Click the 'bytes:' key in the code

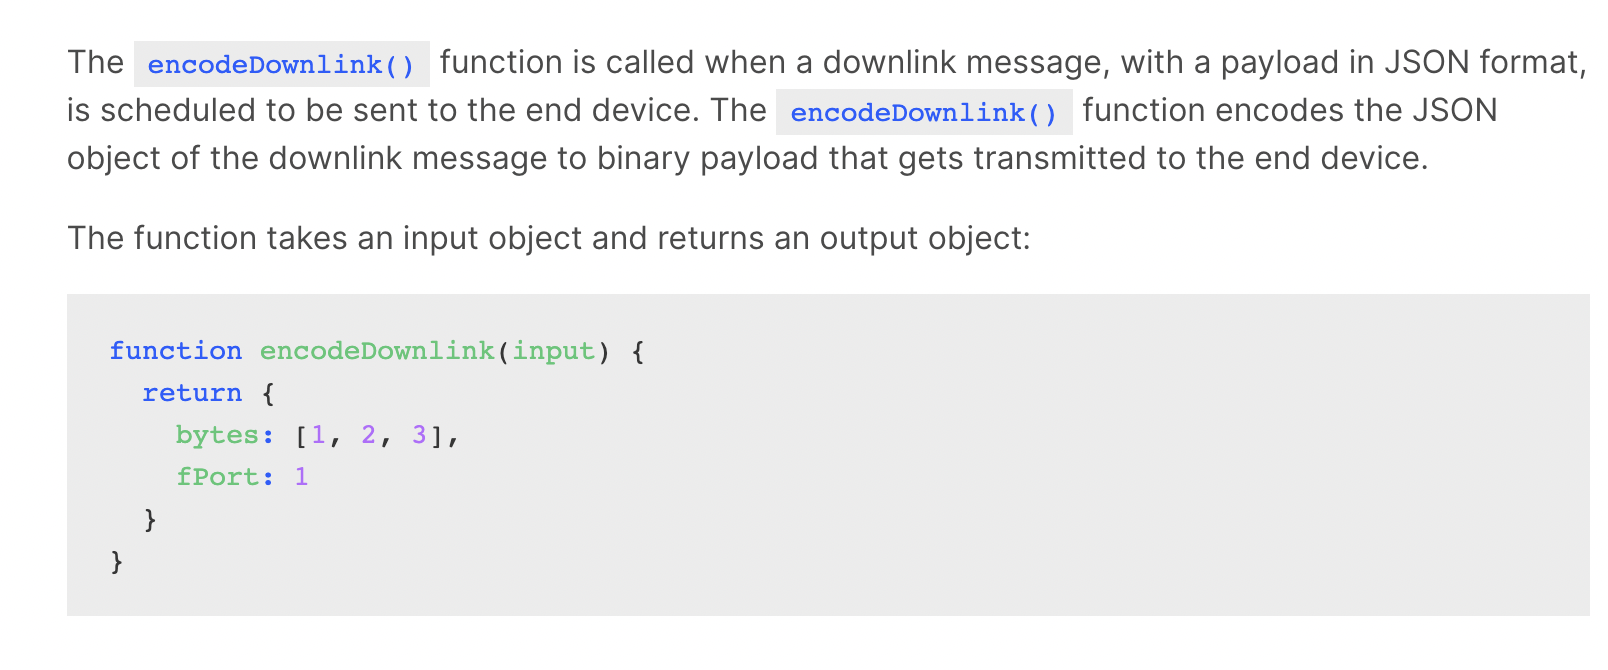point(225,435)
